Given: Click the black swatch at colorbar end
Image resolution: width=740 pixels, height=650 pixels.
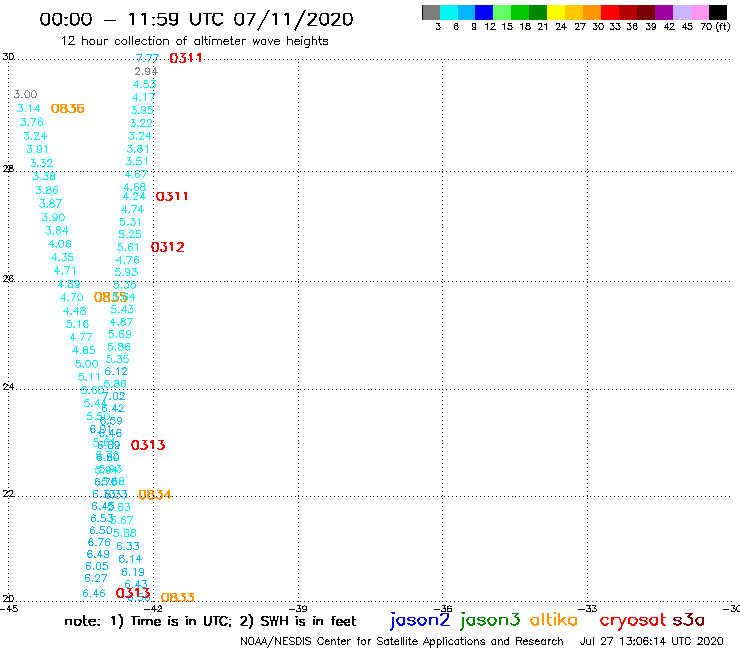Looking at the screenshot, I should coord(717,12).
